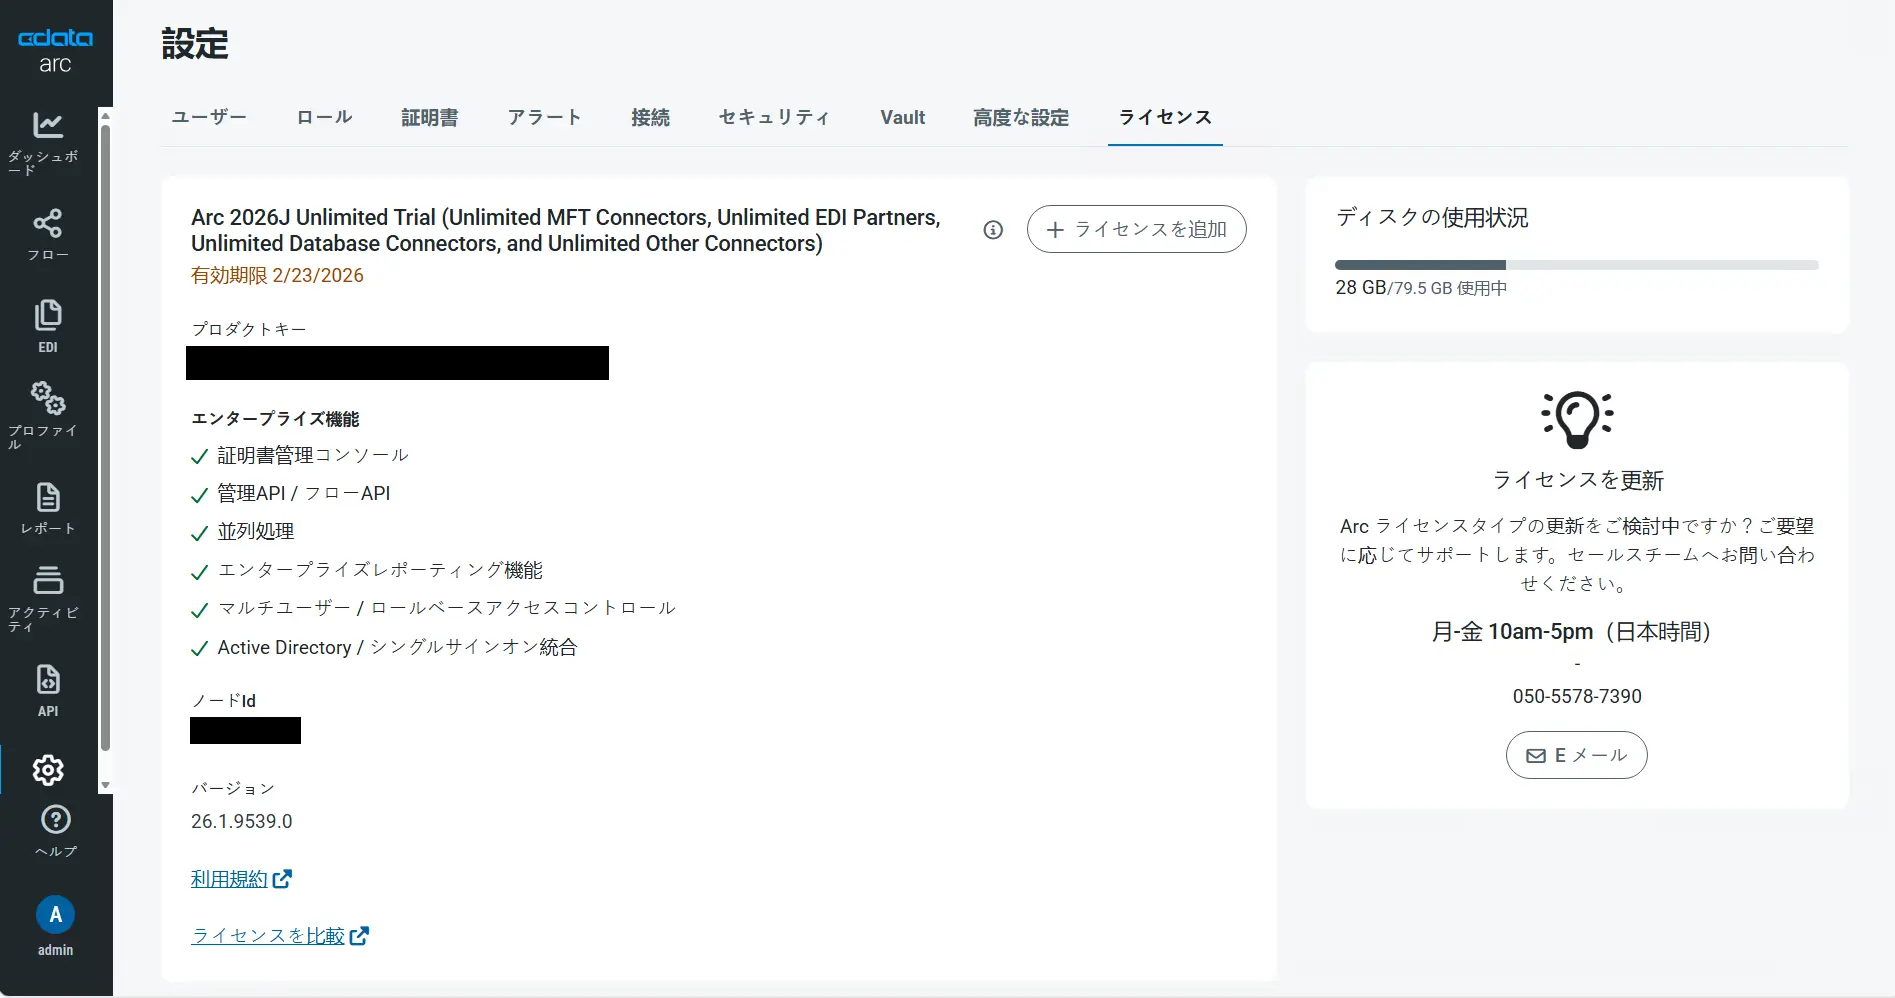Click the CData Arc logo
The height and width of the screenshot is (998, 1895).
pos(56,51)
